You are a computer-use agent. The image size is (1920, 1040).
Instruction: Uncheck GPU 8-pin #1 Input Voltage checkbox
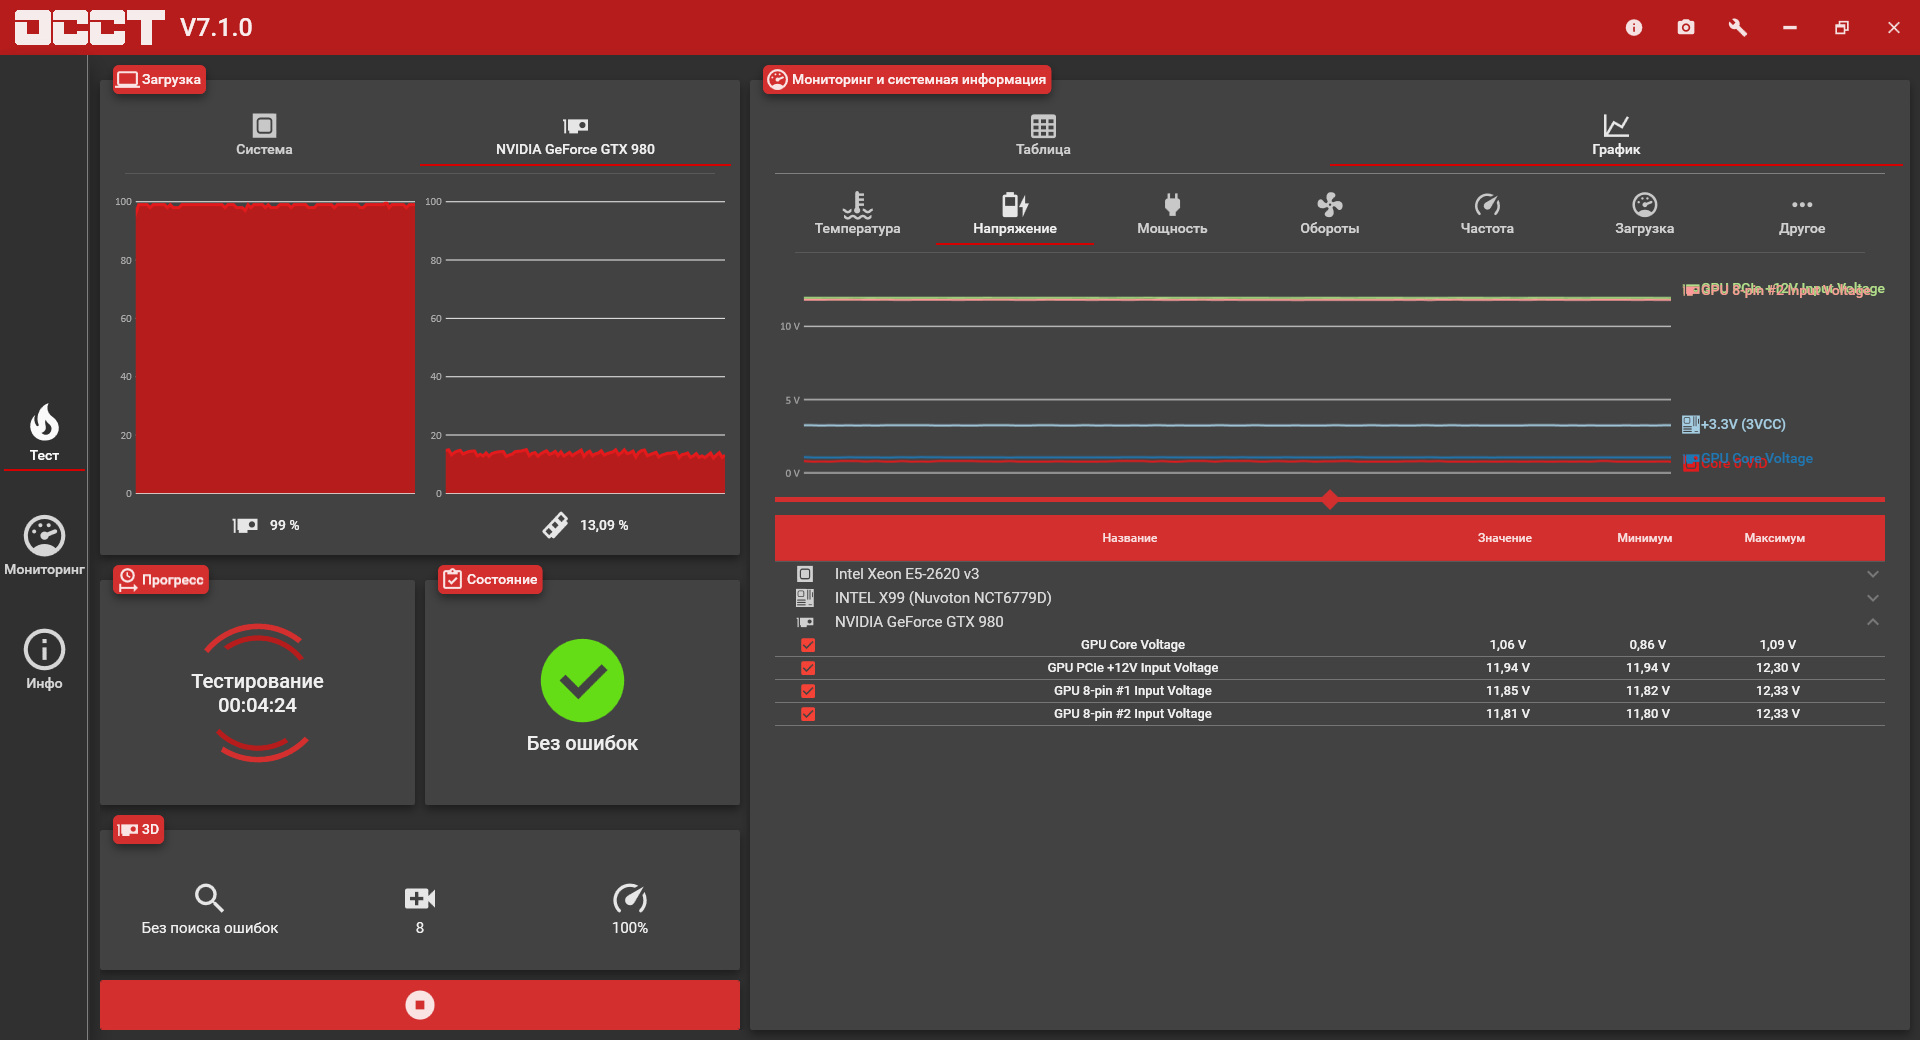(x=808, y=691)
